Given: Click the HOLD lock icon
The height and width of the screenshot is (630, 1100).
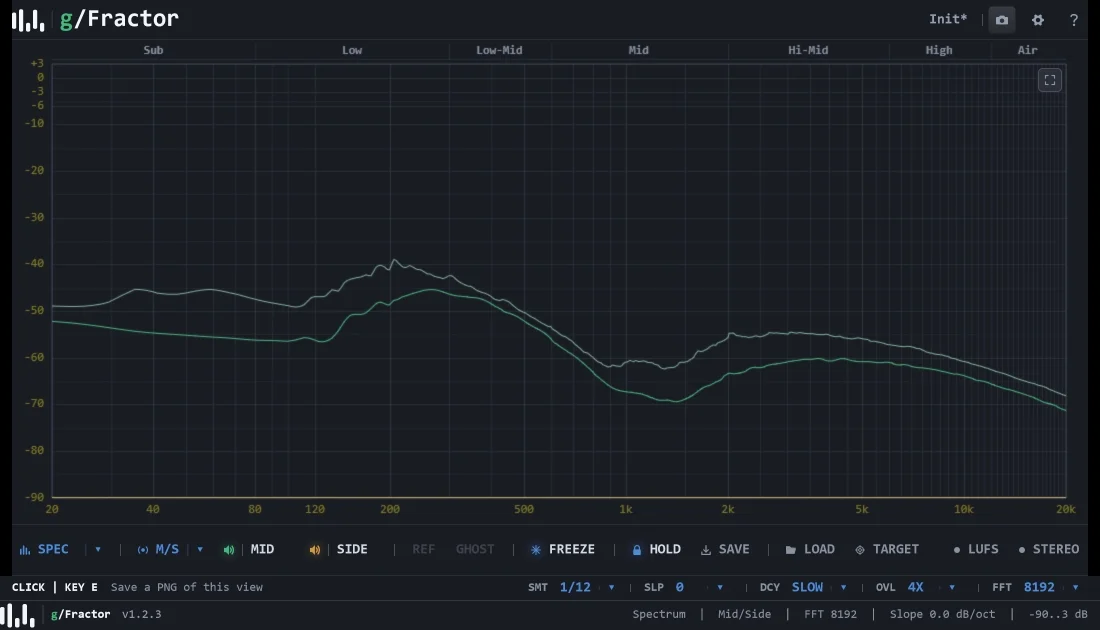Looking at the screenshot, I should [x=636, y=550].
